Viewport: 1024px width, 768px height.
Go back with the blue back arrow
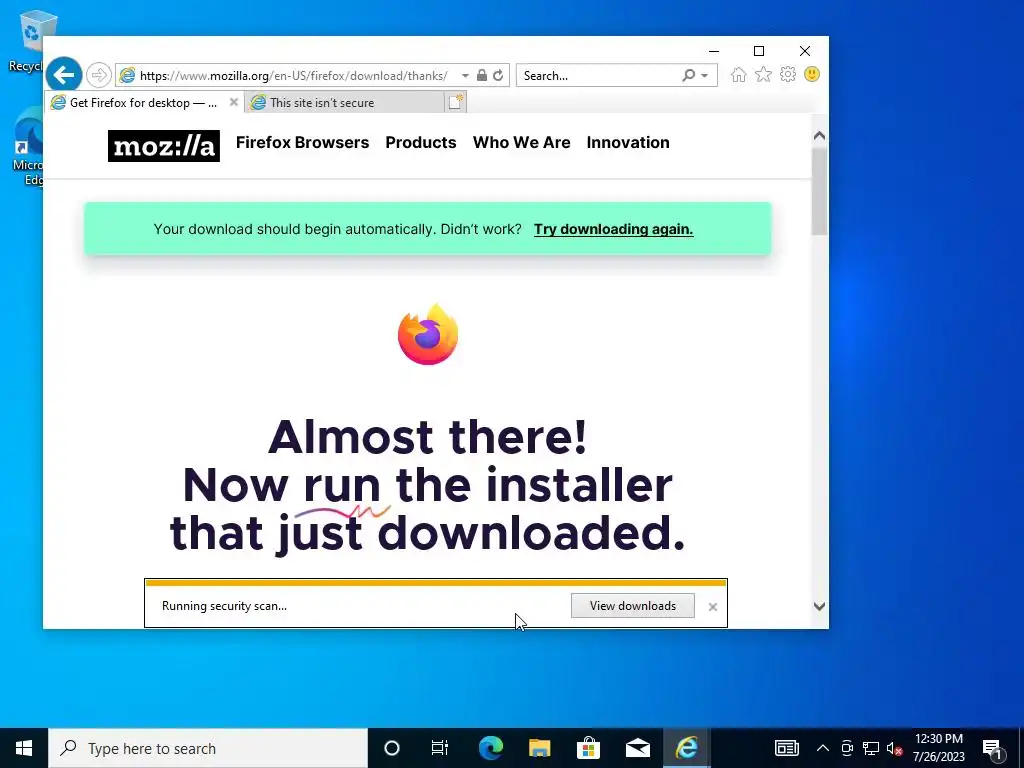pos(64,75)
